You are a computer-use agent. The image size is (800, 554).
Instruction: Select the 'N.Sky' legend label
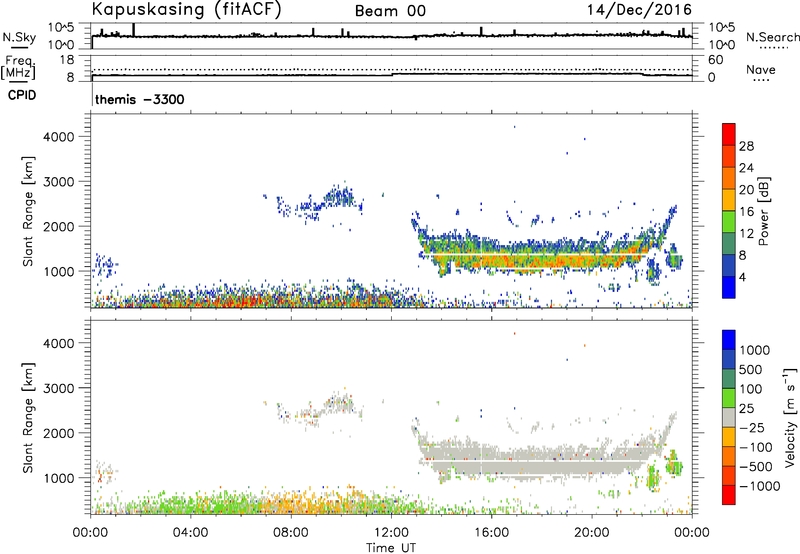19,37
